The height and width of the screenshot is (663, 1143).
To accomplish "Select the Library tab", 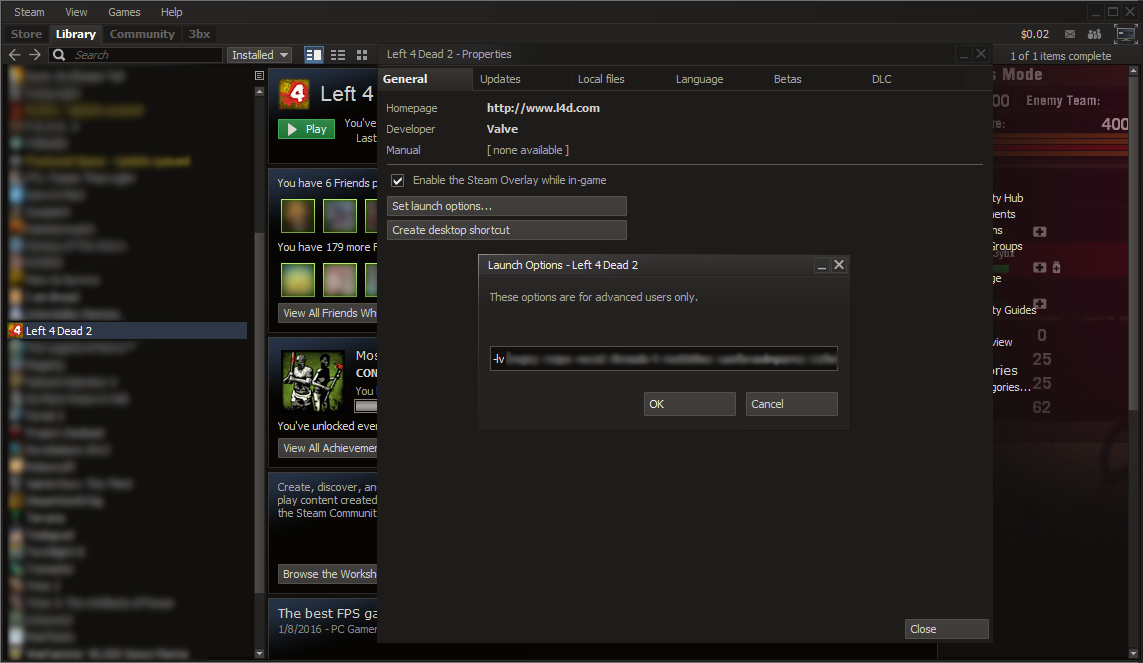I will tap(76, 34).
